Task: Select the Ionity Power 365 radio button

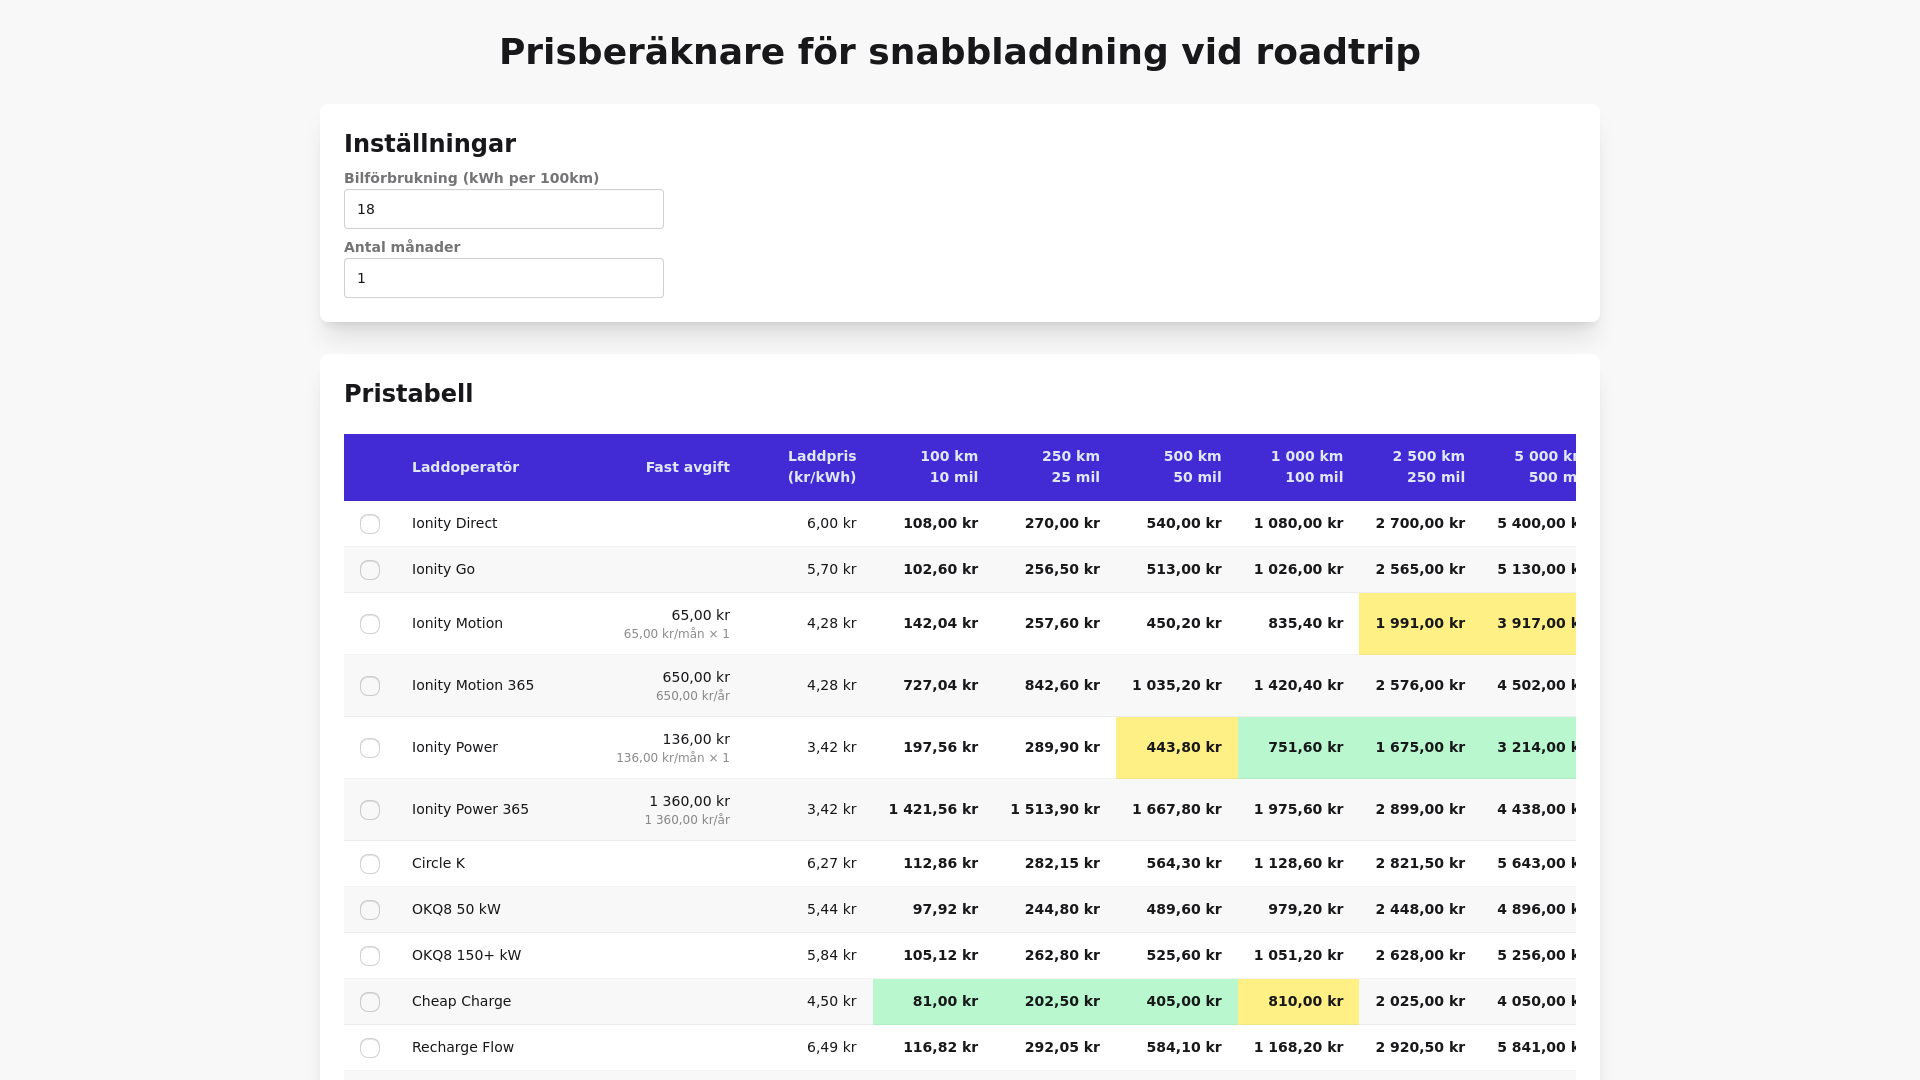Action: coord(370,810)
